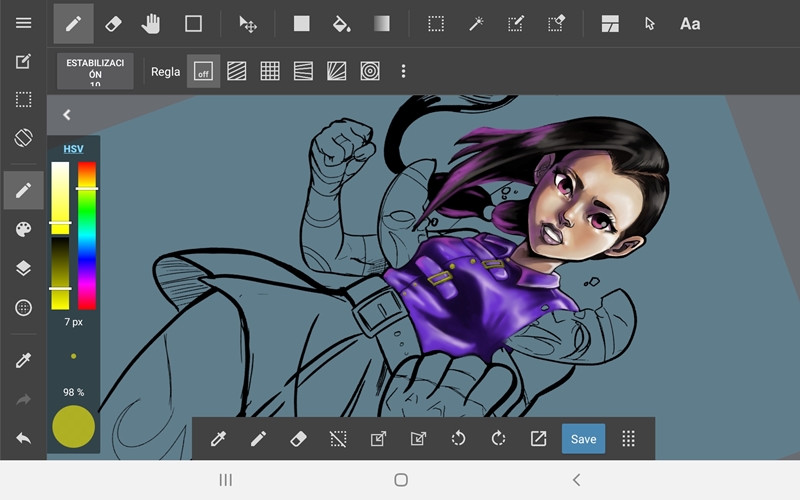Enable the grid crosshatch ruler
Image resolution: width=800 pixels, height=500 pixels.
270,71
